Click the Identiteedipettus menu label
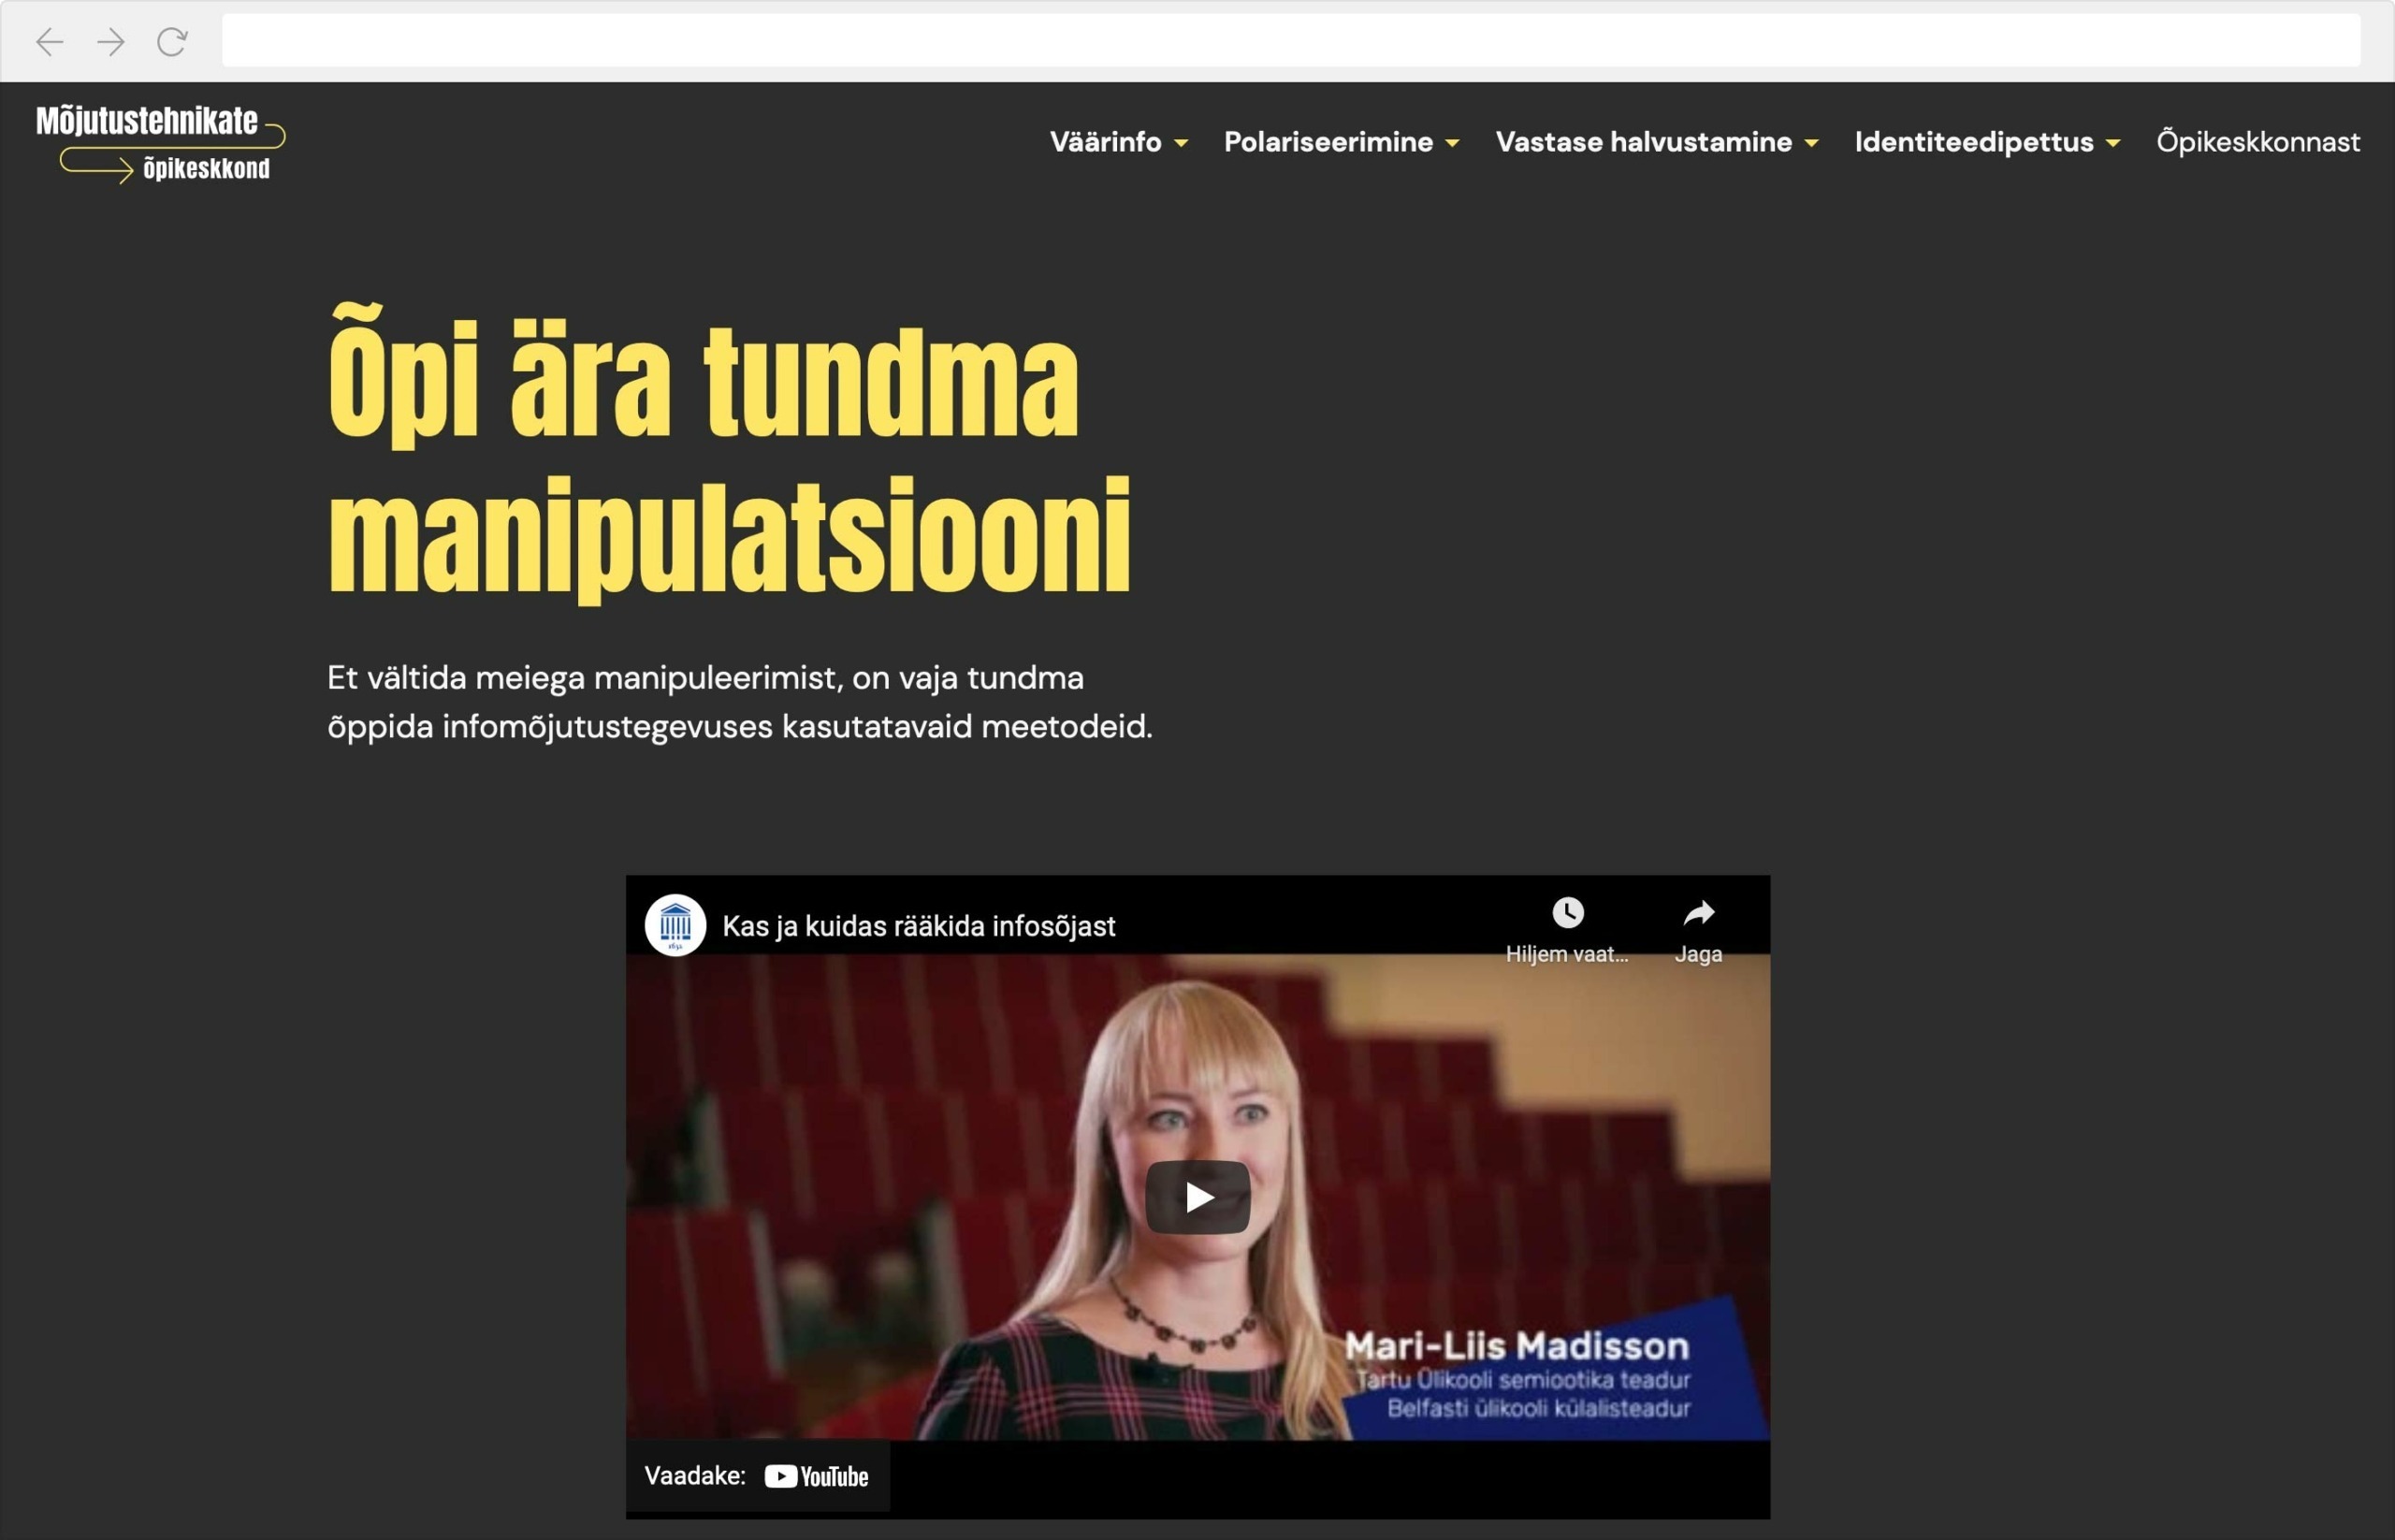 1973,142
